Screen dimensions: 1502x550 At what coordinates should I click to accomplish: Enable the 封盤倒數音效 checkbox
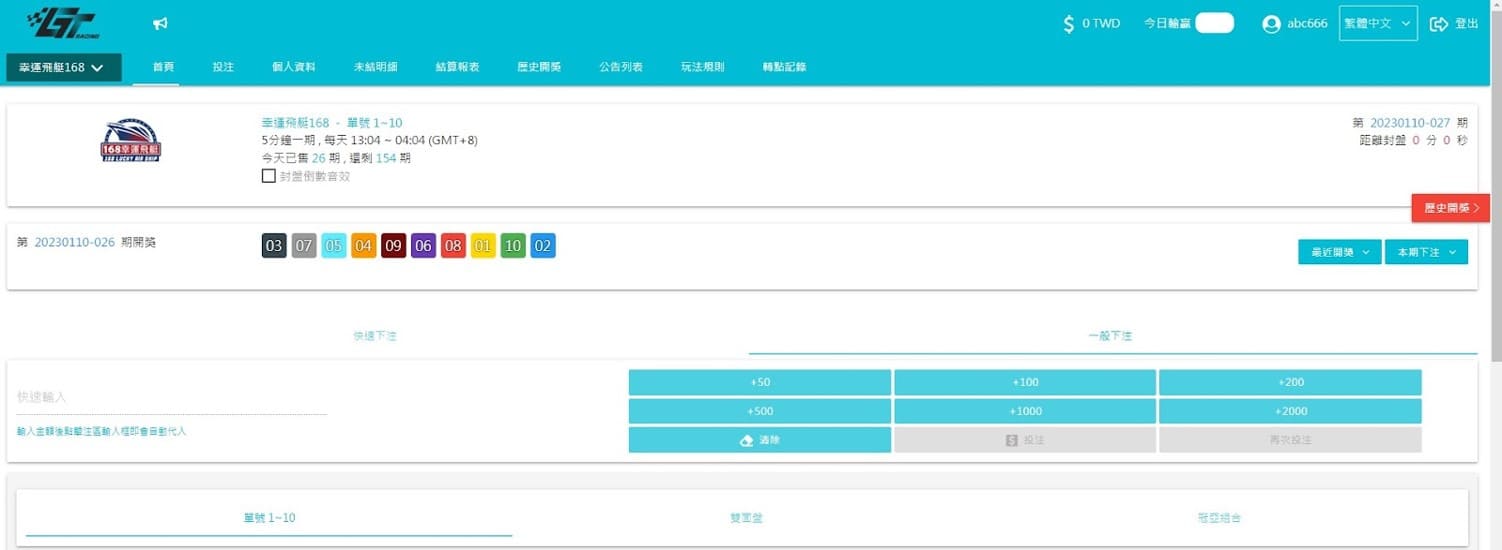click(x=268, y=176)
